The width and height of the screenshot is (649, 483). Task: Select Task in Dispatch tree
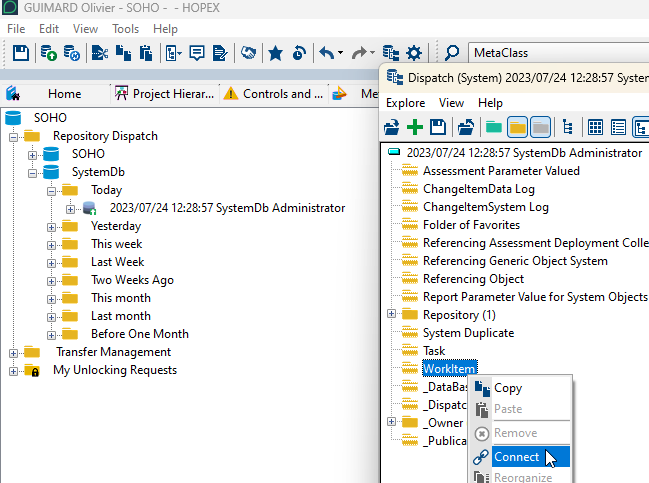click(x=434, y=351)
